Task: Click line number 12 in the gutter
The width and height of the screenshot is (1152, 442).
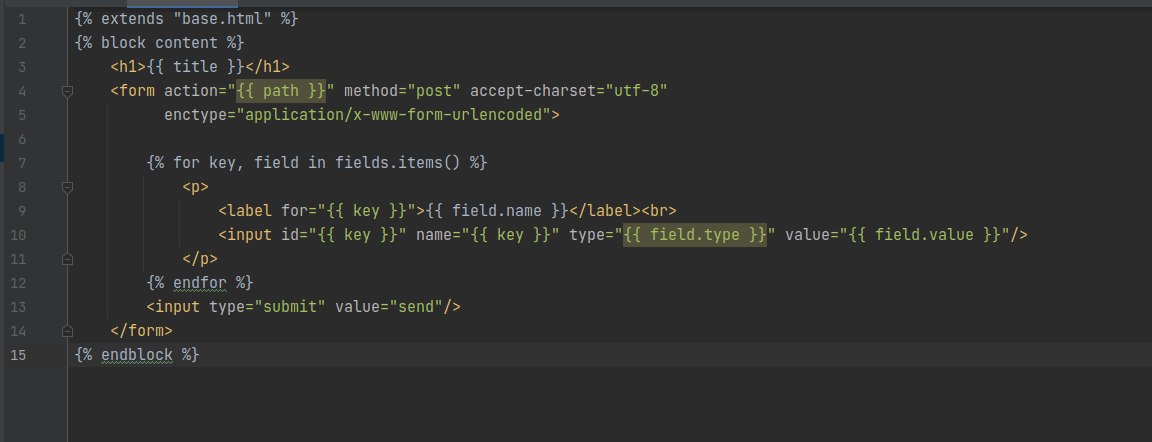Action: pos(18,283)
